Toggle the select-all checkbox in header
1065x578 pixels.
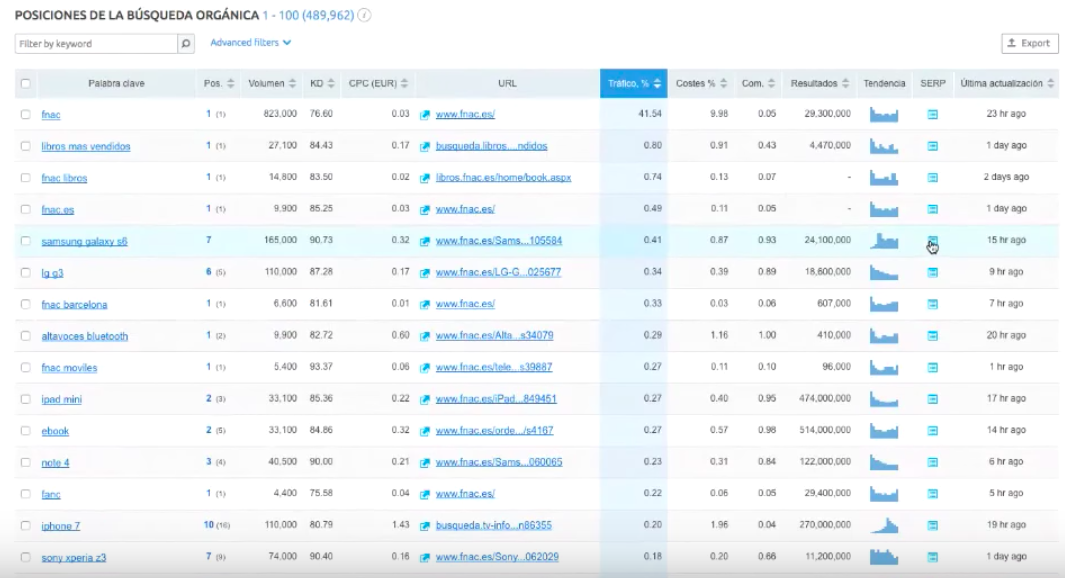(26, 84)
